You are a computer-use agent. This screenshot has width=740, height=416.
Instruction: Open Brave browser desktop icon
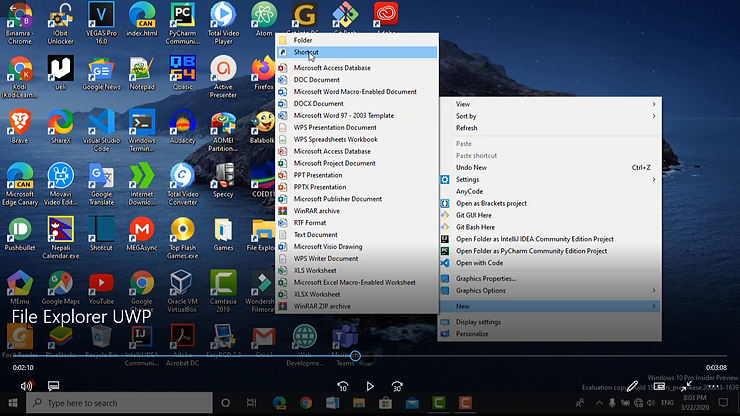20,127
